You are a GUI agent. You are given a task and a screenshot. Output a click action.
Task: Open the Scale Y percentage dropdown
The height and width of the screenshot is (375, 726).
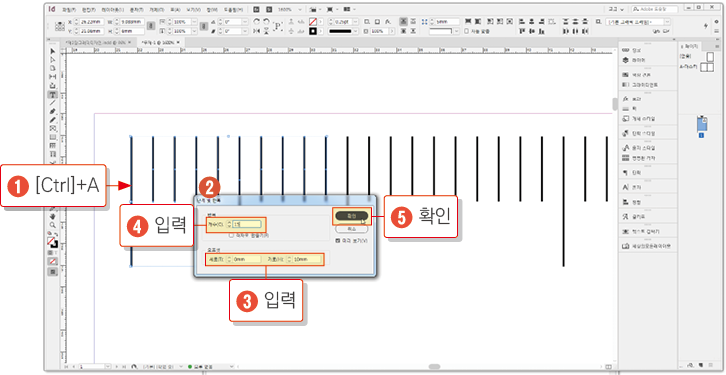point(194,31)
